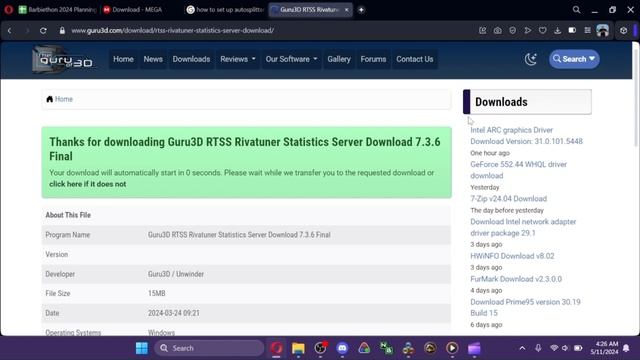Image resolution: width=640 pixels, height=360 pixels.
Task: Open the browser profile avatar
Action: pyautogui.click(x=602, y=31)
